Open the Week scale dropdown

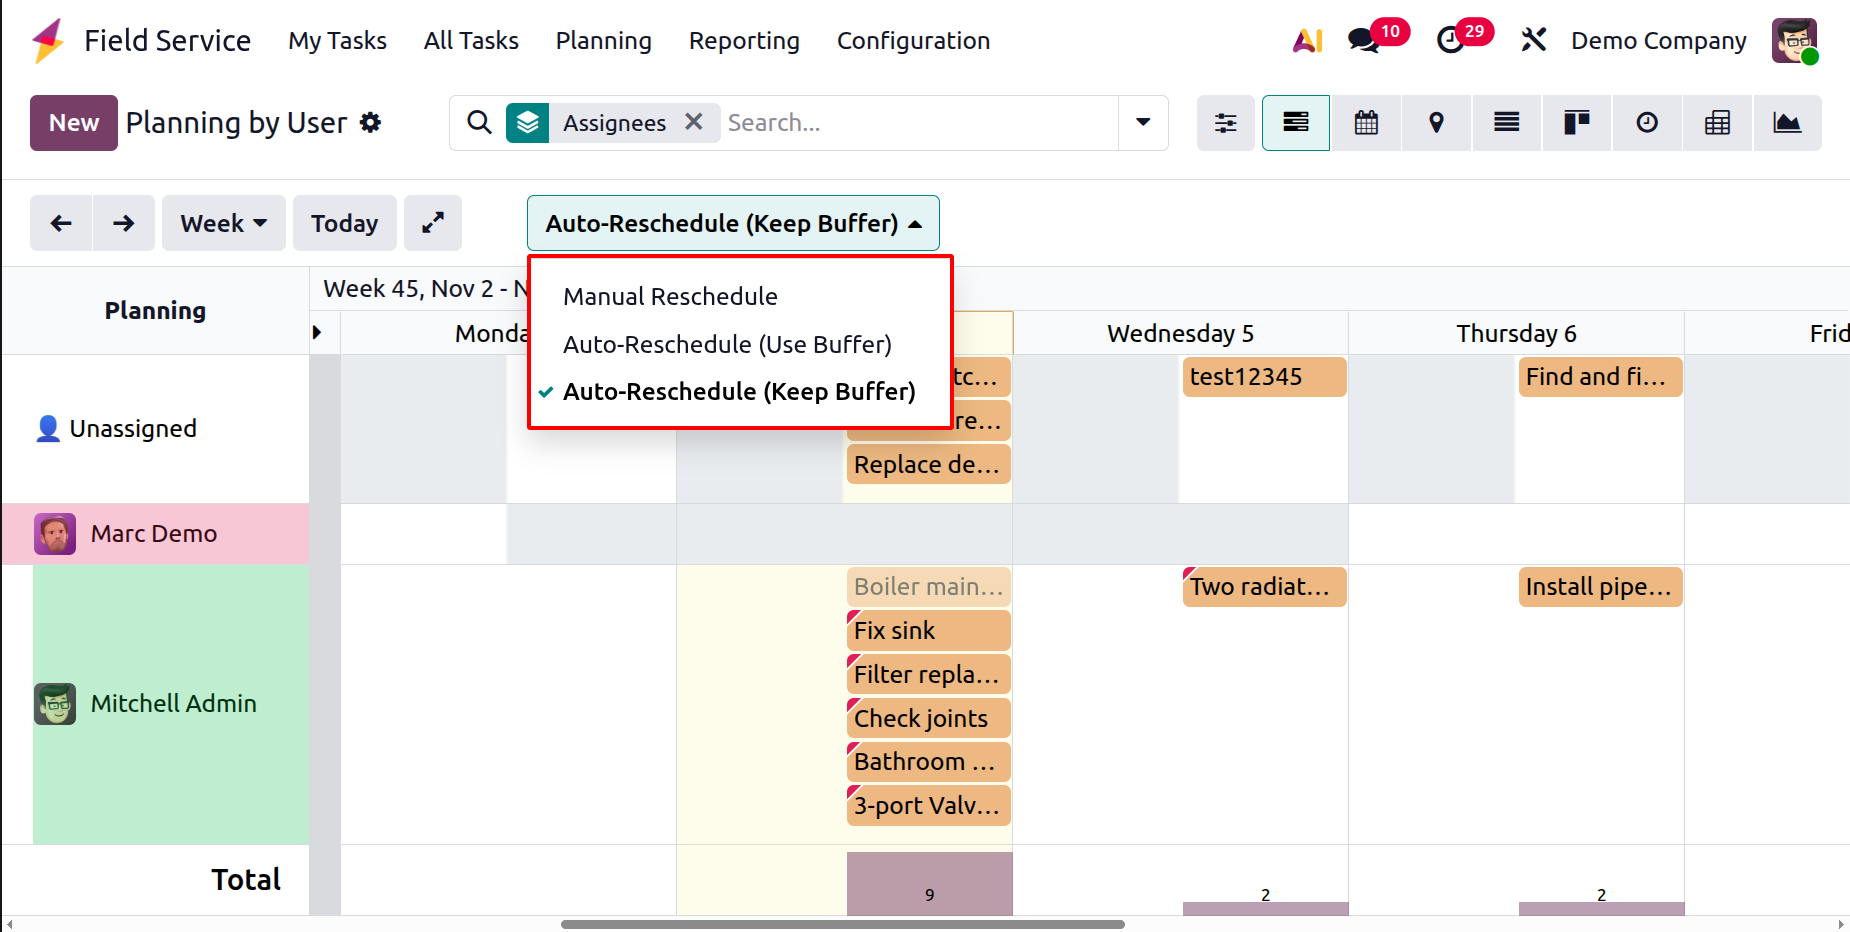click(x=223, y=223)
